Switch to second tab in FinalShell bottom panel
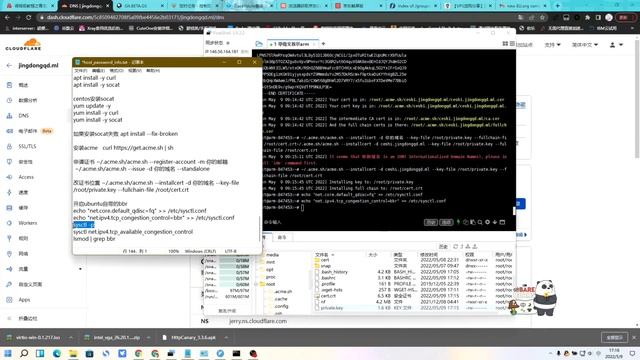The image size is (640, 360). pyautogui.click(x=282, y=237)
